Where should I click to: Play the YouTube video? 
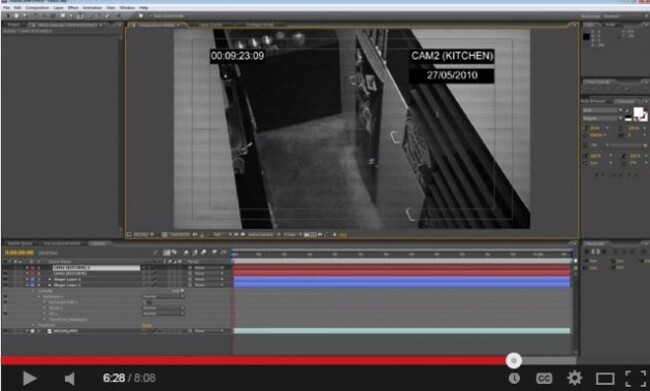[x=29, y=378]
